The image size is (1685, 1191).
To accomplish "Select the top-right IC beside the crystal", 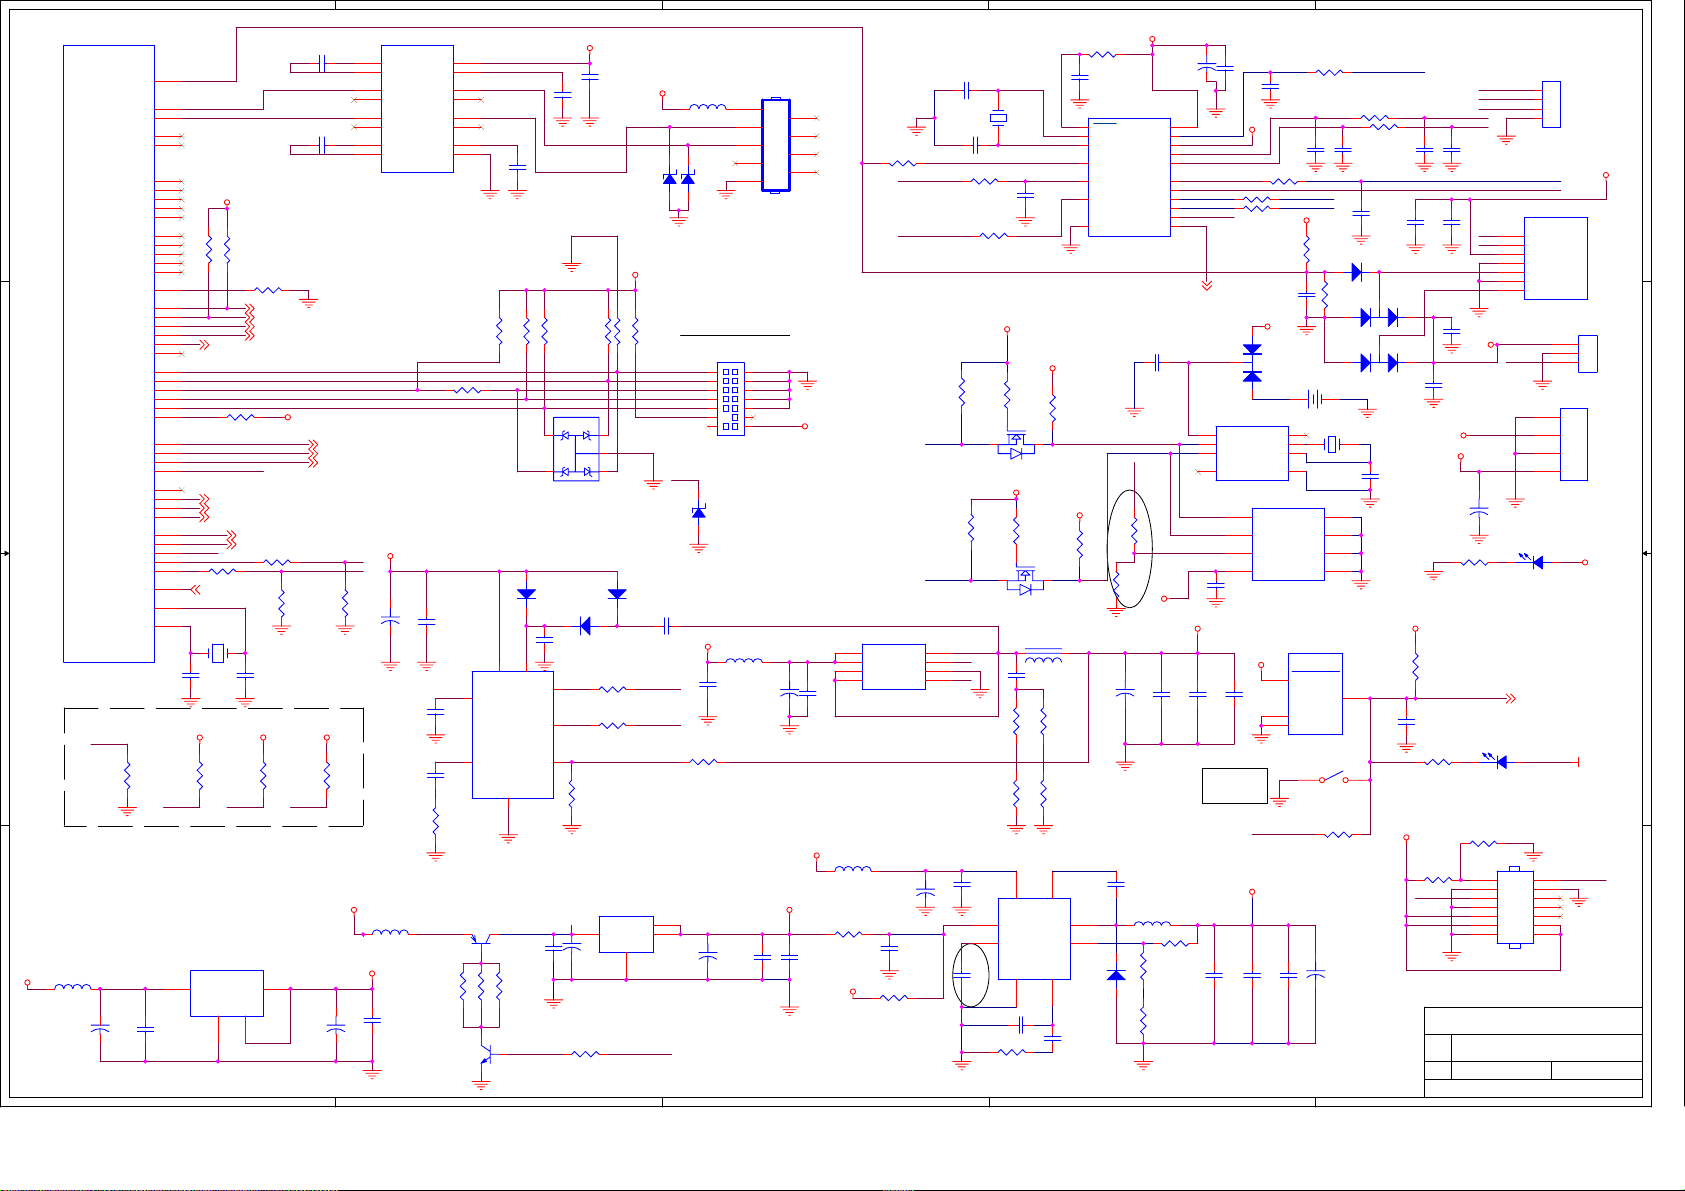I will [x=1129, y=177].
